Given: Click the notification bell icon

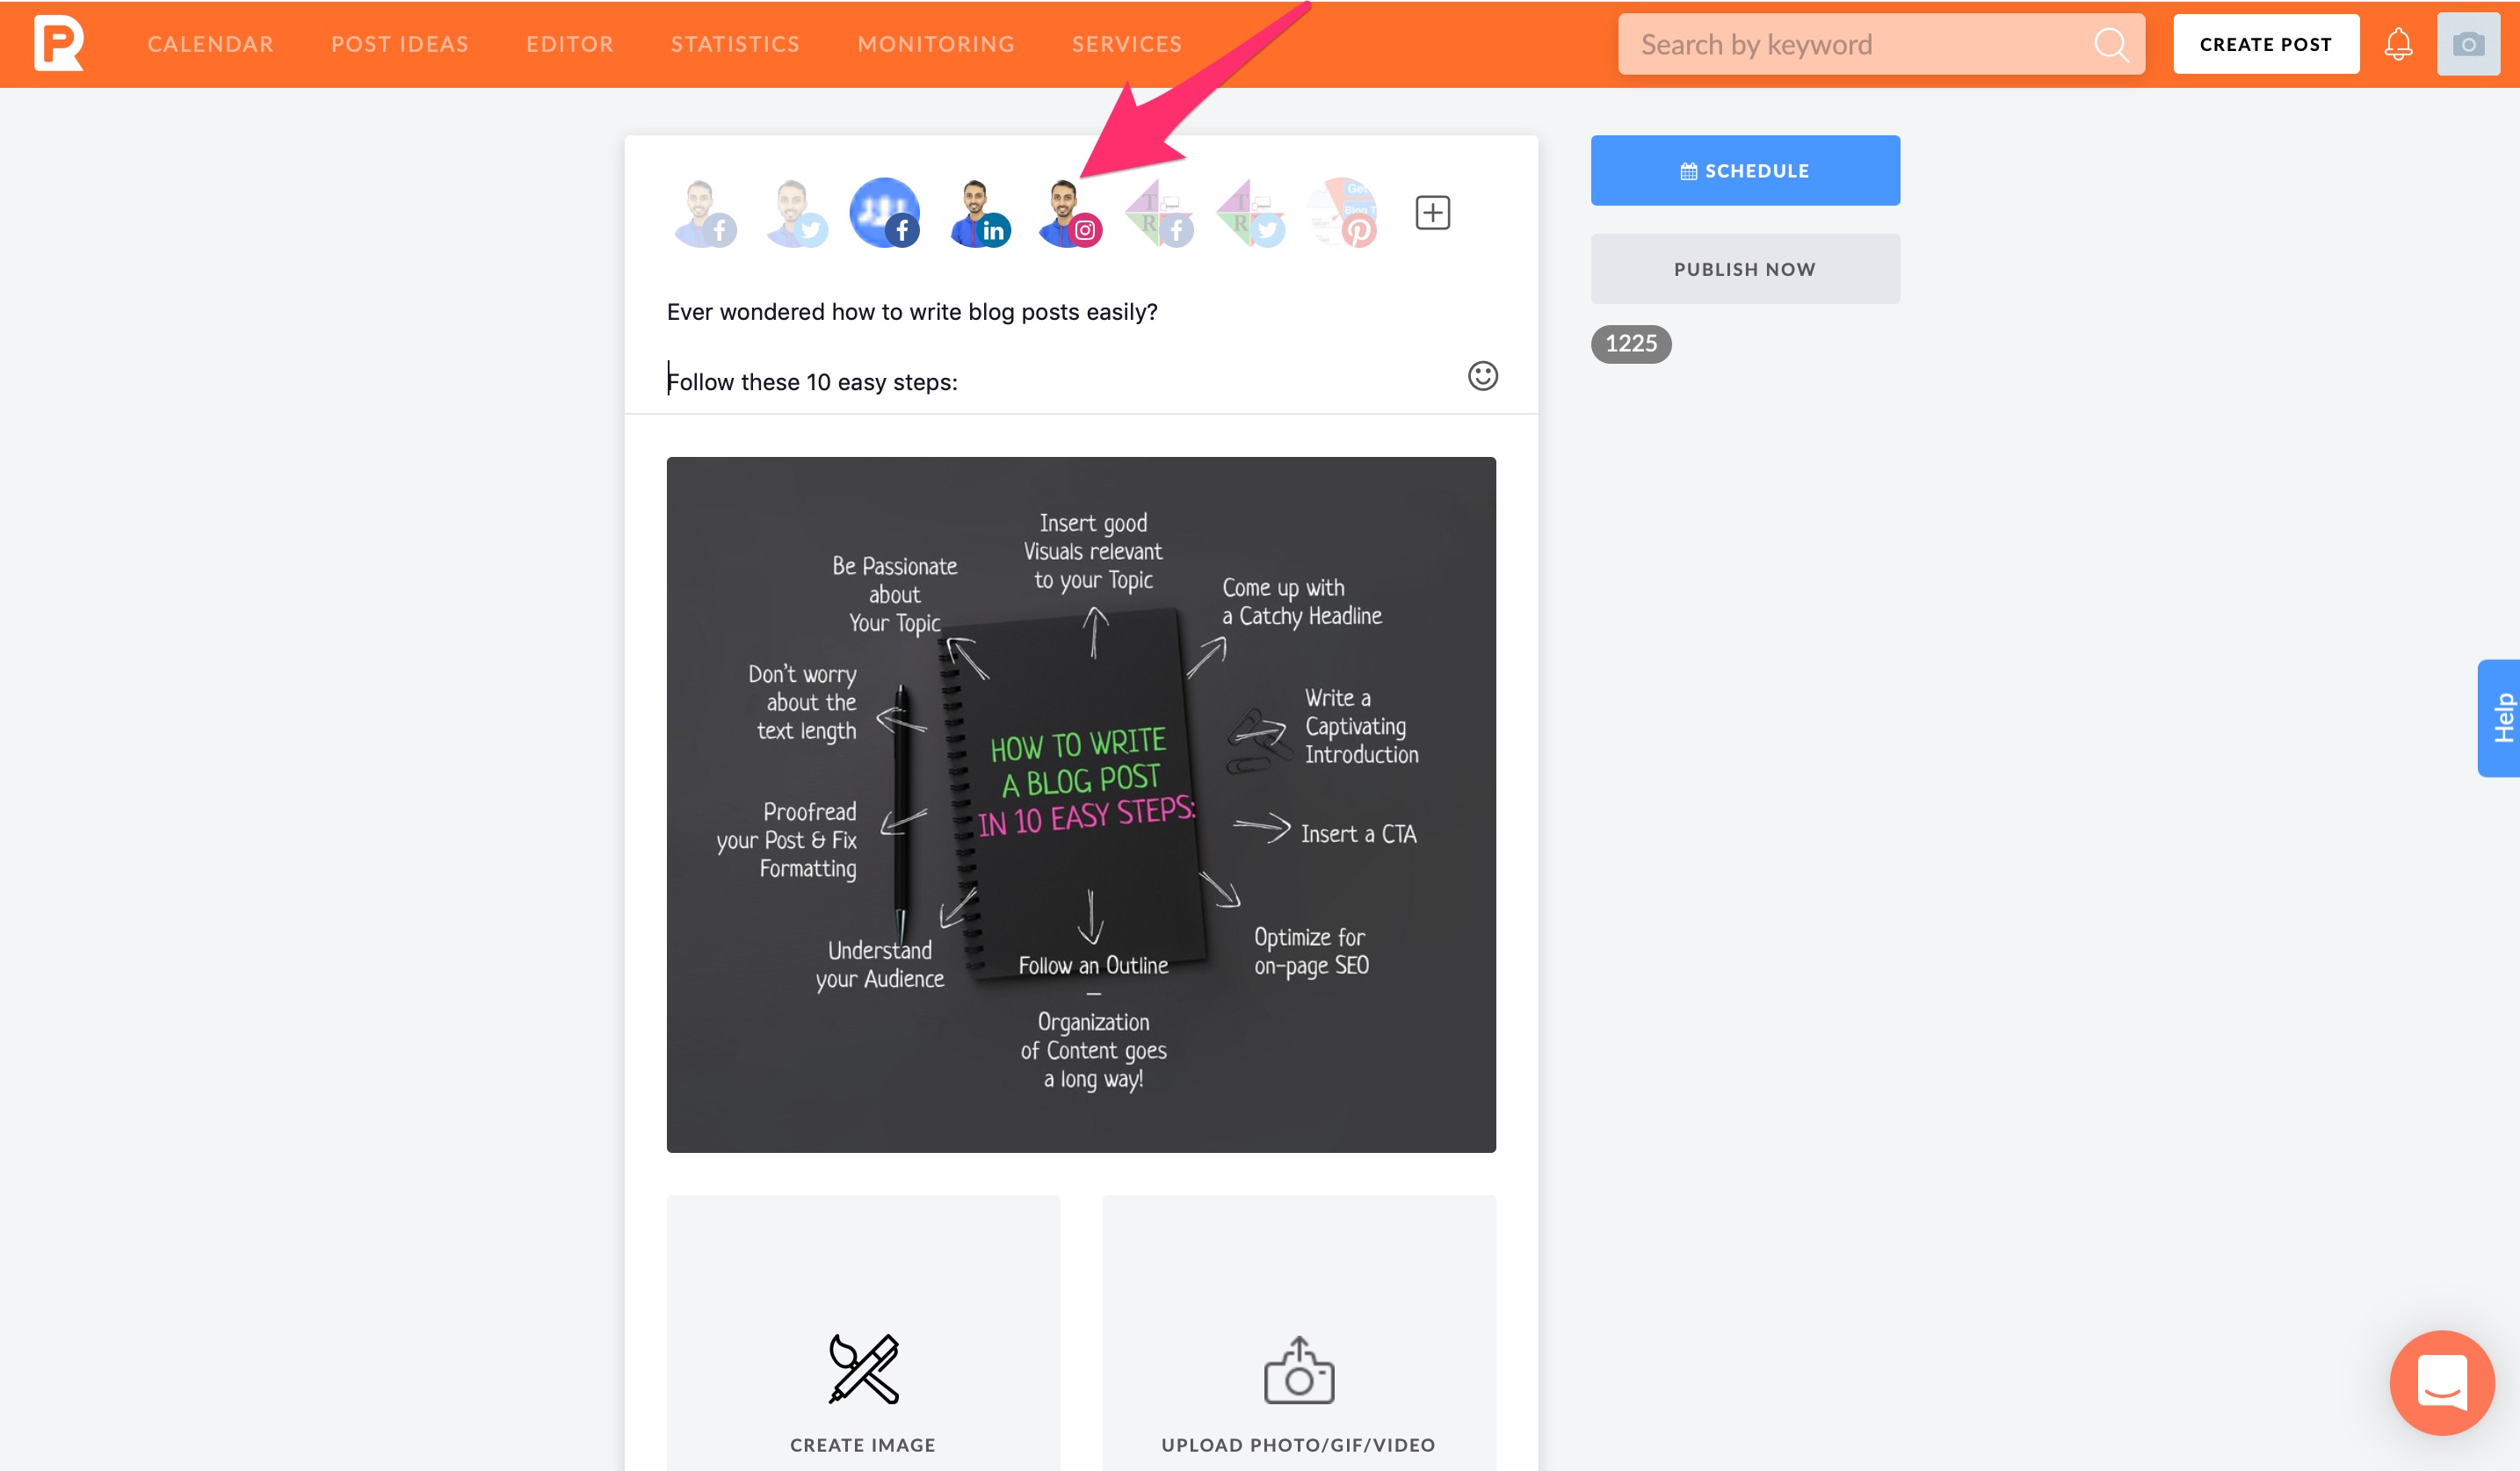Looking at the screenshot, I should 2399,44.
